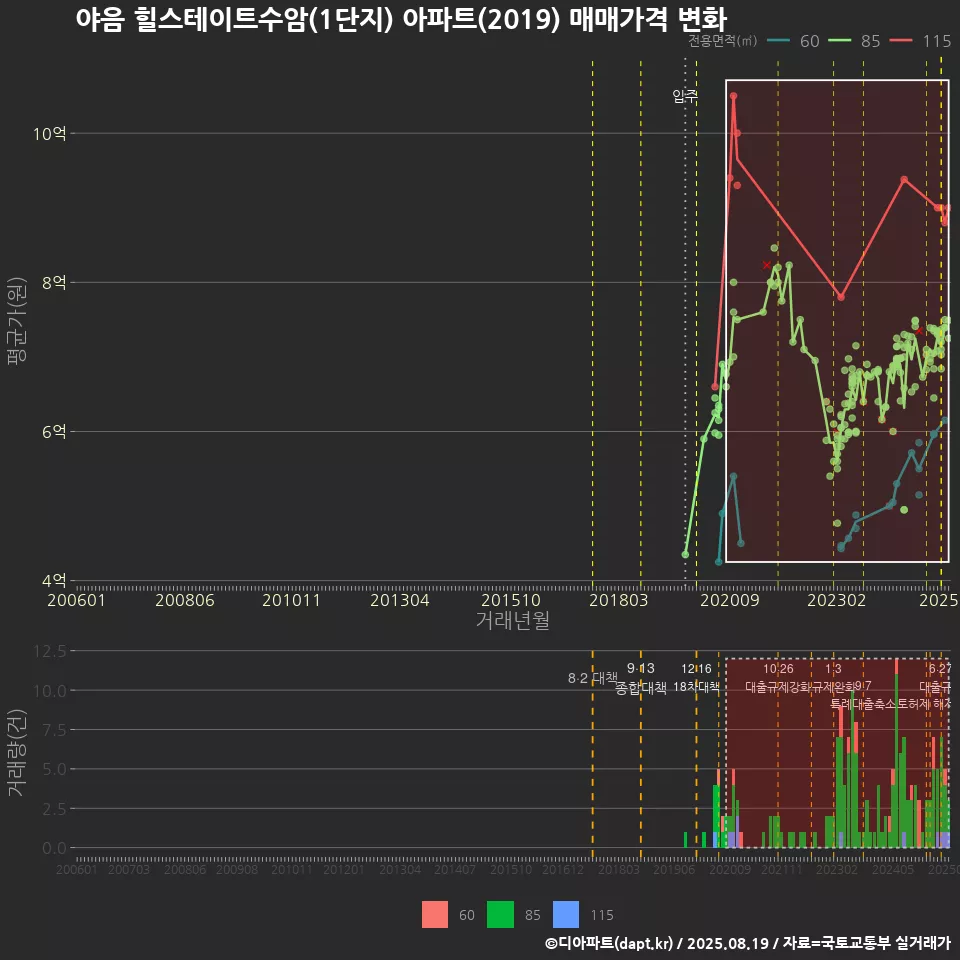
Task: Click the '12·16 18차대책' policy annotation
Action: 696,678
